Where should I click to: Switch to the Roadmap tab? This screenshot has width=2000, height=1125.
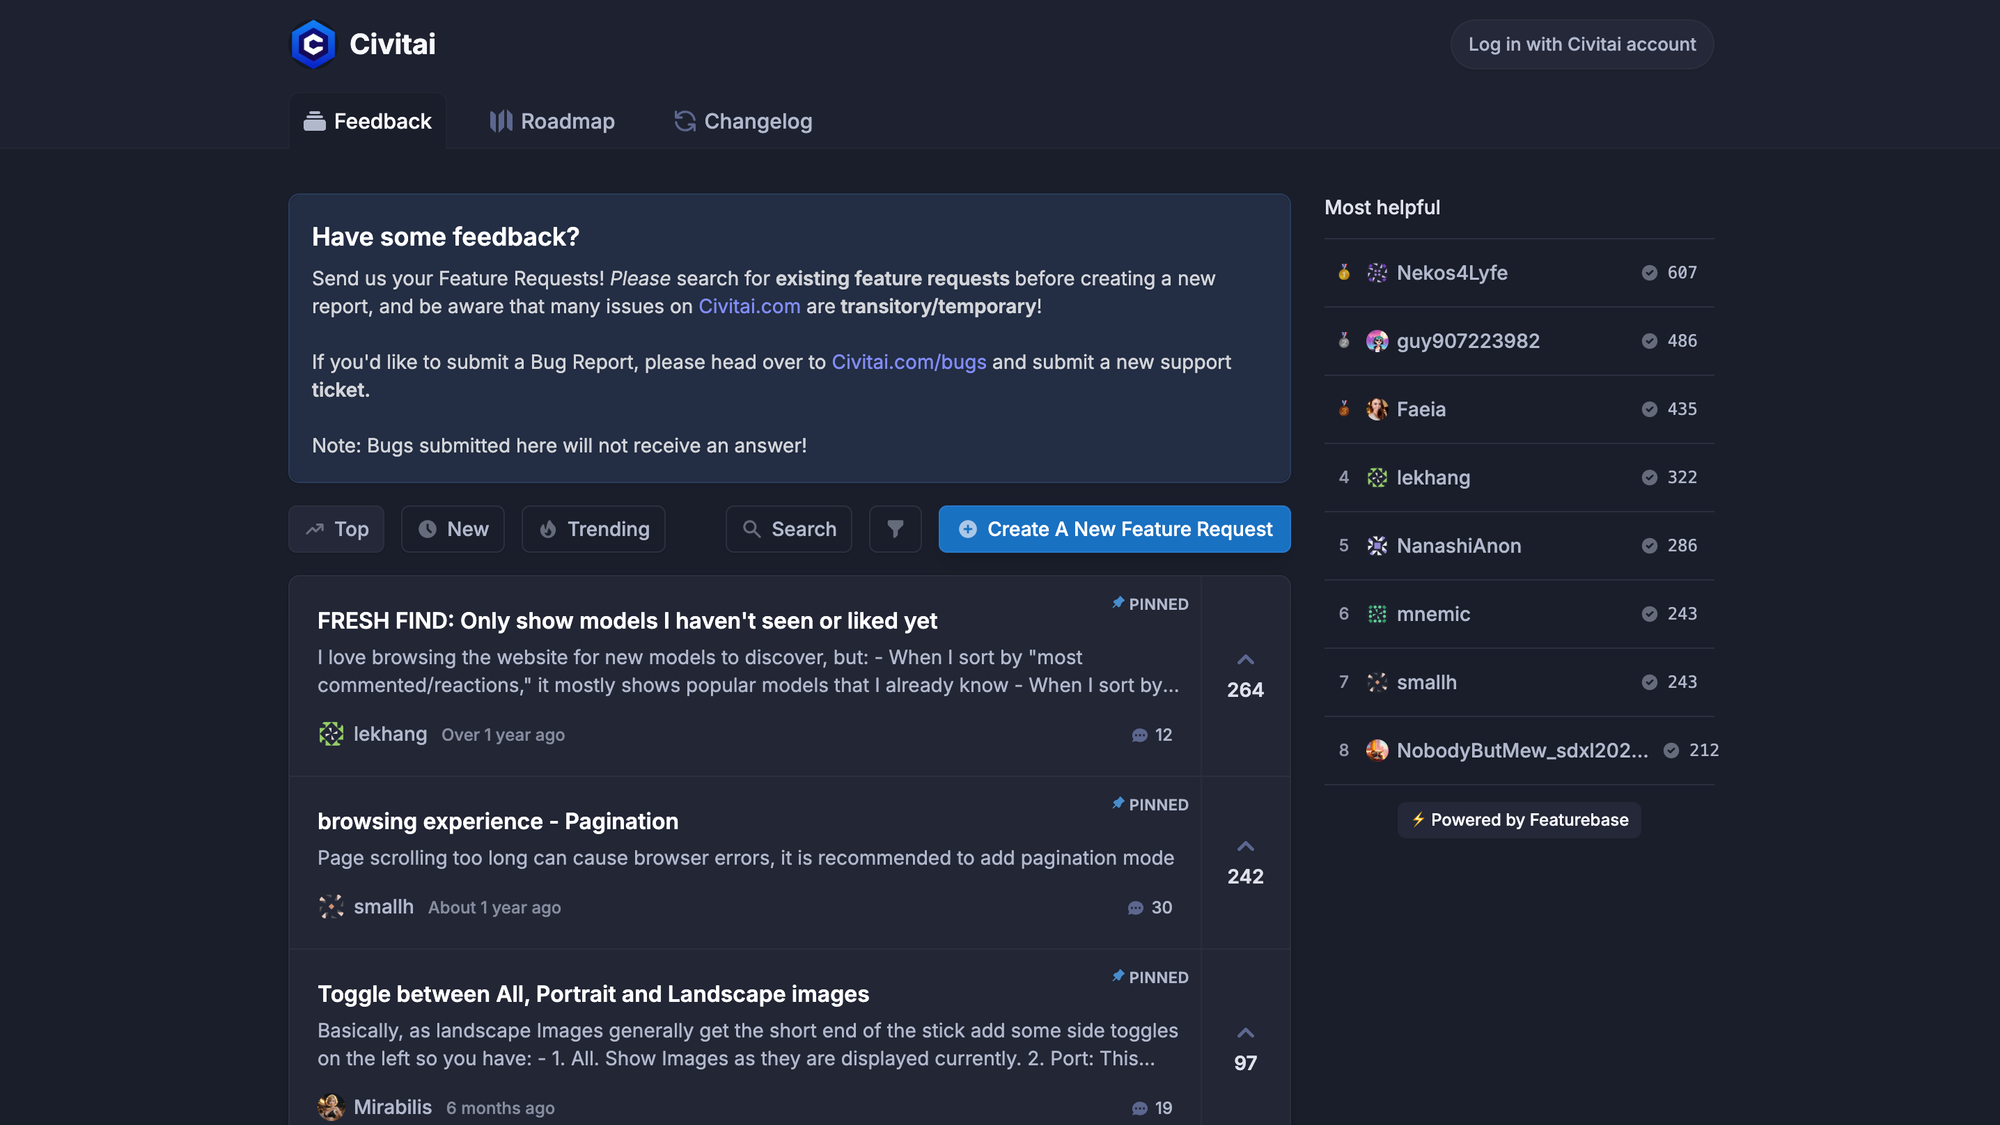(551, 121)
